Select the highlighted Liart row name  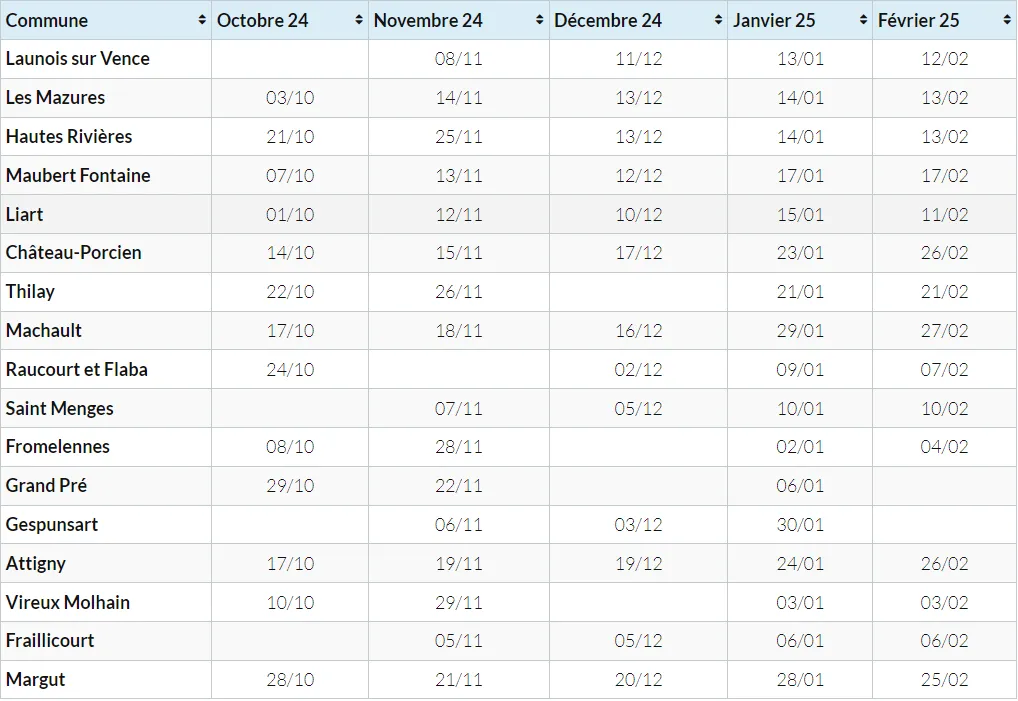point(25,215)
